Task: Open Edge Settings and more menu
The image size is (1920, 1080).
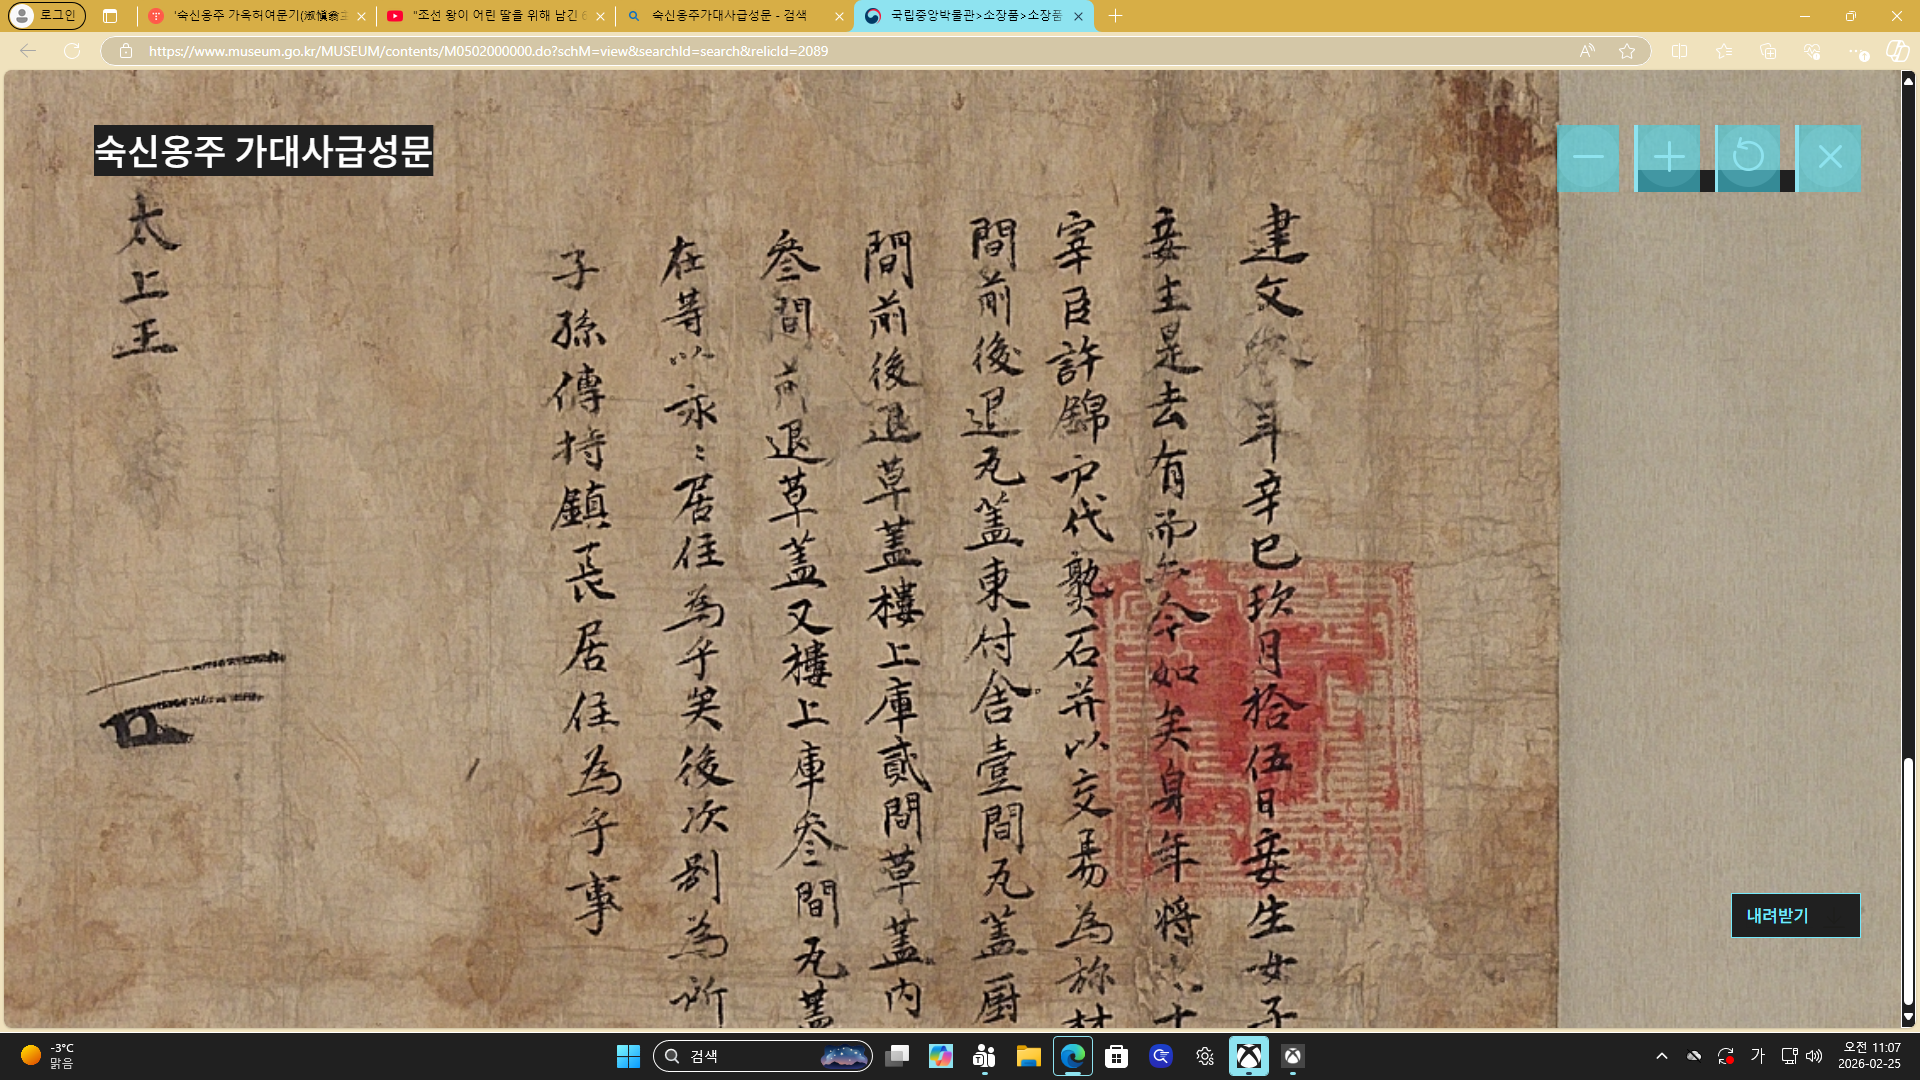Action: click(1856, 51)
